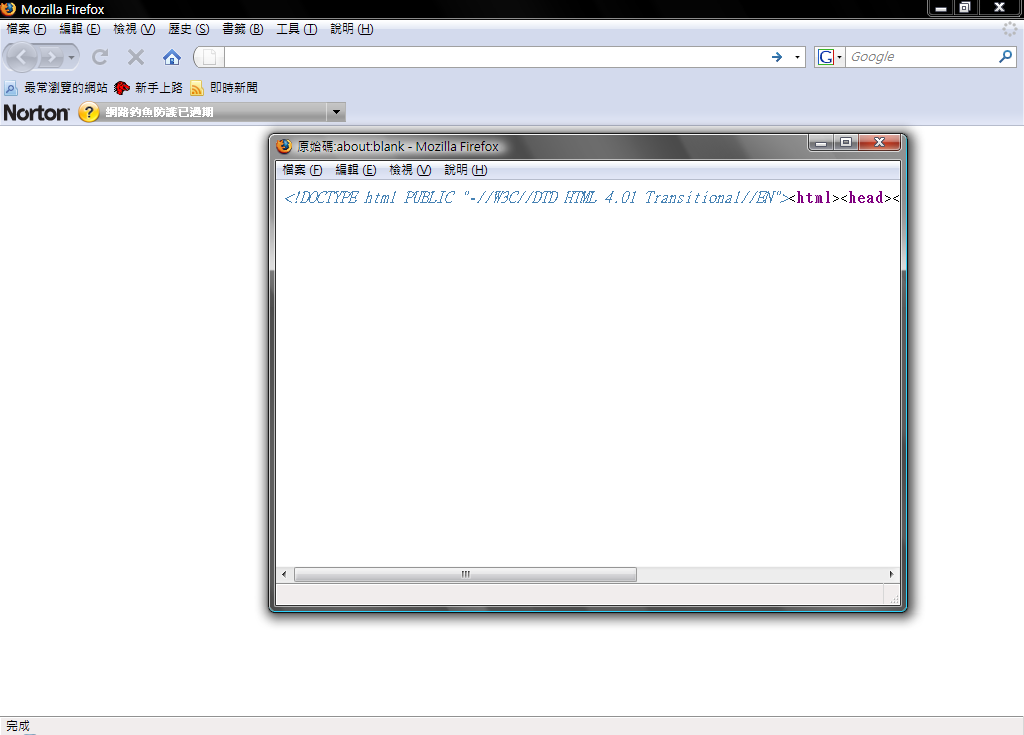The height and width of the screenshot is (735, 1024).
Task: Open the 書籤 (B) bookmarks menu
Action: (242, 29)
